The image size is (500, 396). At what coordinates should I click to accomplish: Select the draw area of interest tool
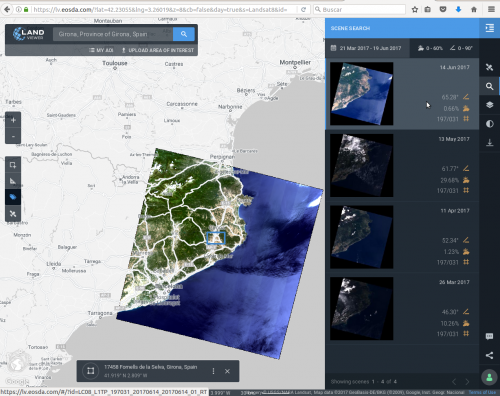pyautogui.click(x=13, y=165)
